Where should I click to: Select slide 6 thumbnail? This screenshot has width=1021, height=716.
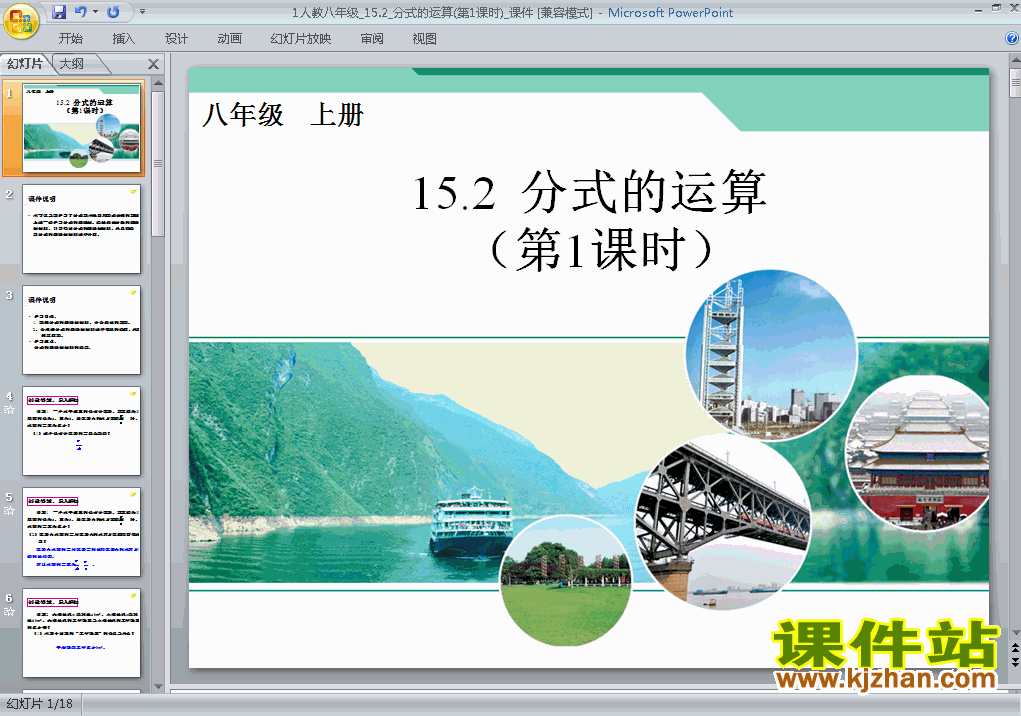click(81, 633)
